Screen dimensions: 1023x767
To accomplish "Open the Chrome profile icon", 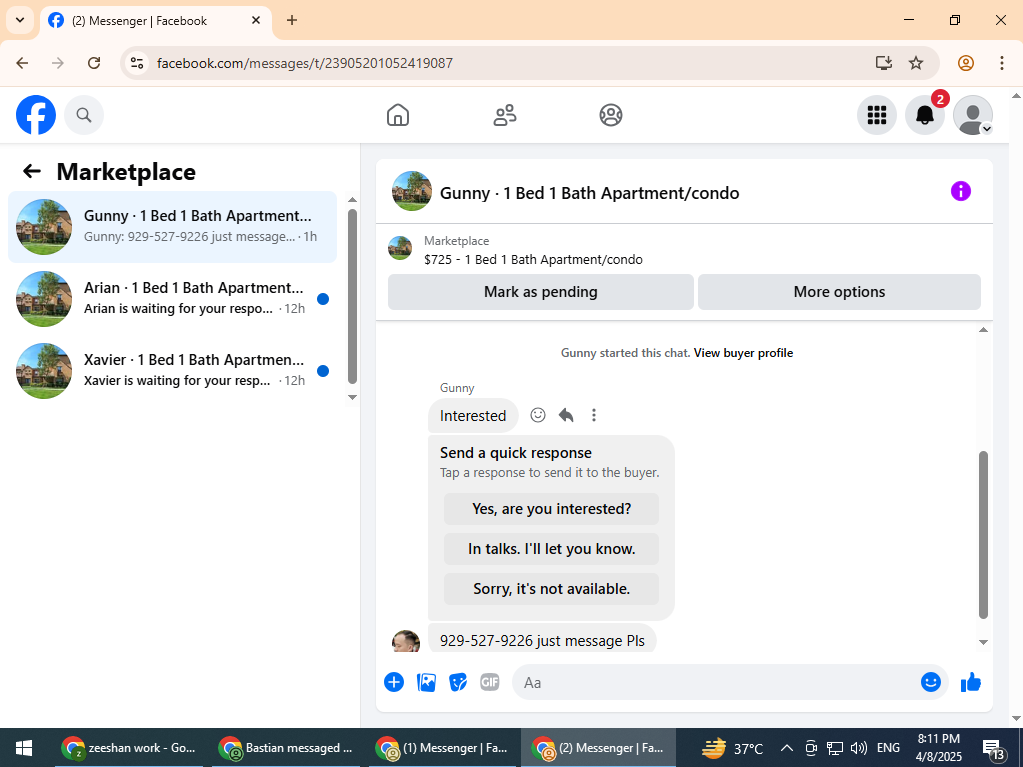I will pos(966,63).
